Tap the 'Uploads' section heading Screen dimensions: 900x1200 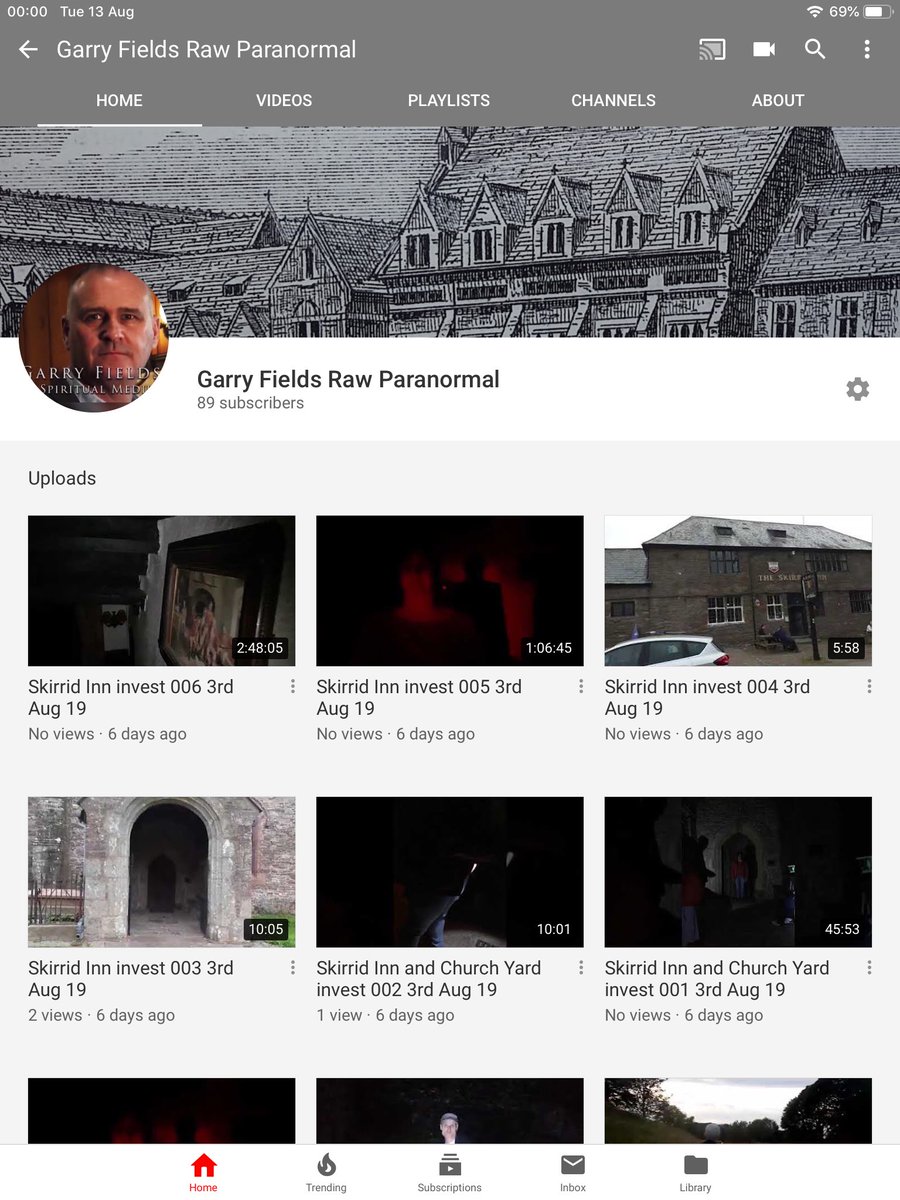[x=62, y=478]
